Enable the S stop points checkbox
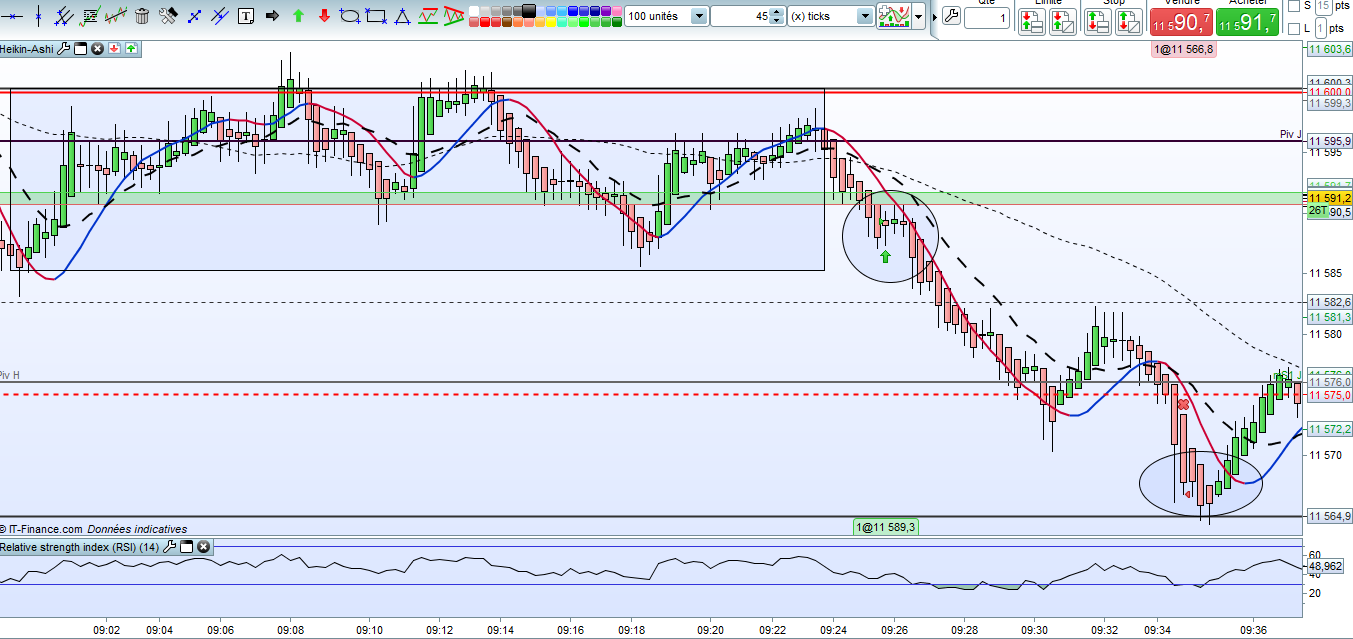This screenshot has width=1353, height=639. click(x=1293, y=6)
